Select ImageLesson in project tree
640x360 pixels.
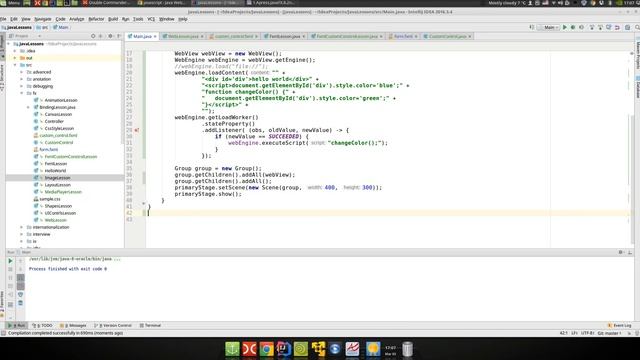point(57,178)
